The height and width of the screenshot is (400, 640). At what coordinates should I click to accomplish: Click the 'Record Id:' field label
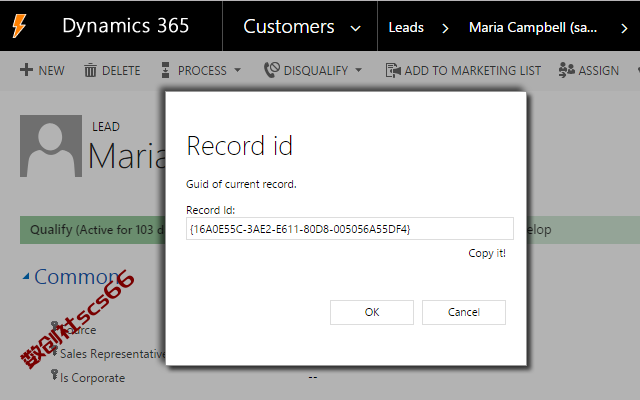click(211, 210)
